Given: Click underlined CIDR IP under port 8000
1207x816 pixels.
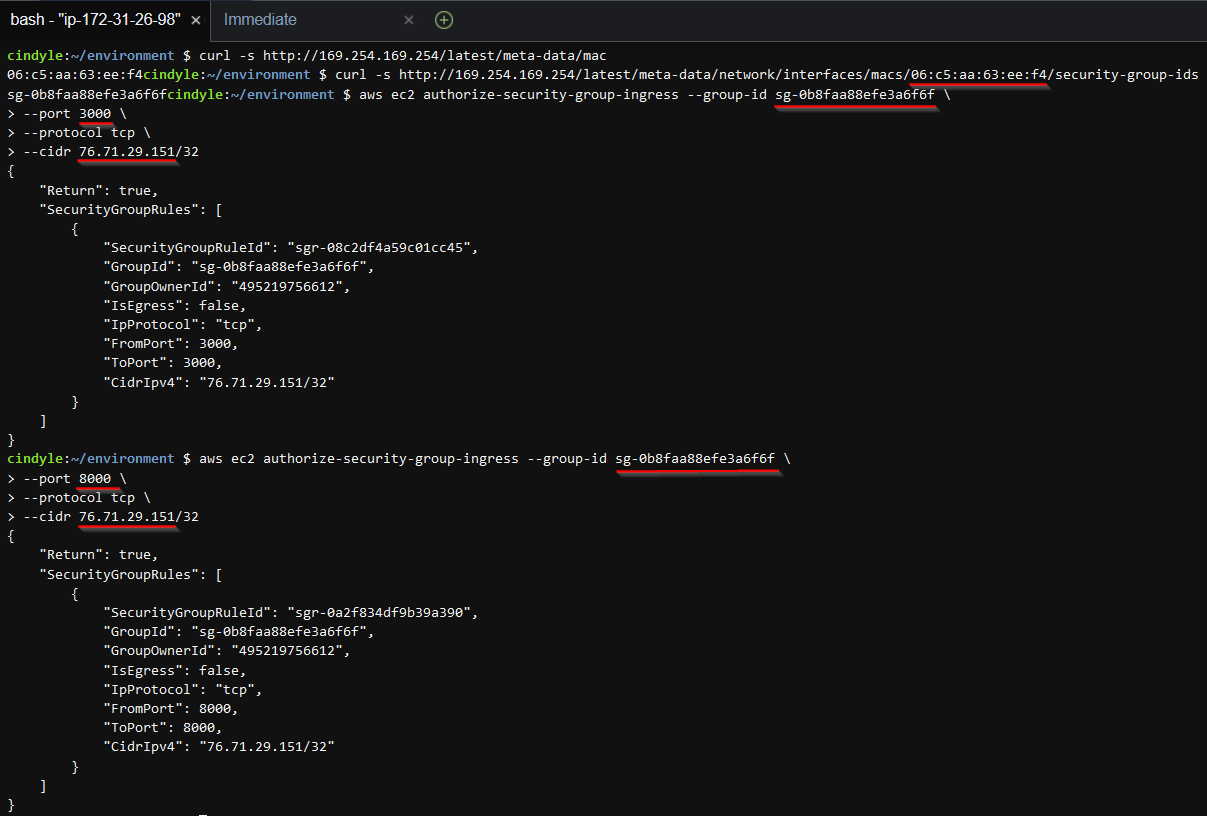Looking at the screenshot, I should click(x=127, y=517).
